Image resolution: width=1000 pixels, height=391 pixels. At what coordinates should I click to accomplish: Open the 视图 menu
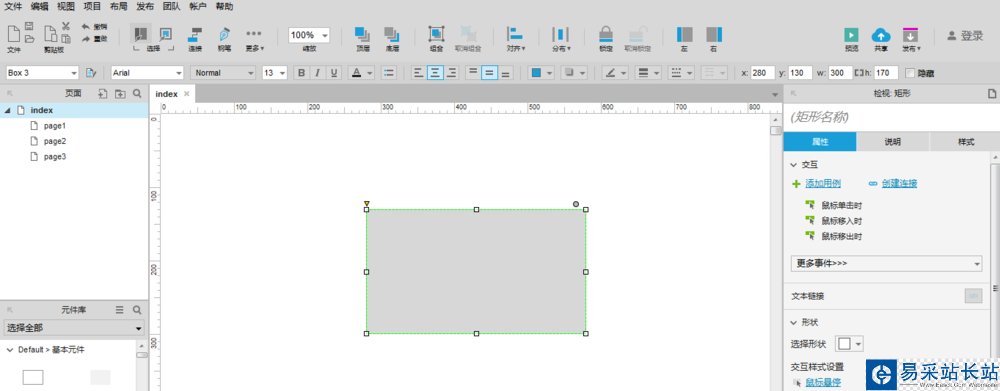click(x=66, y=7)
